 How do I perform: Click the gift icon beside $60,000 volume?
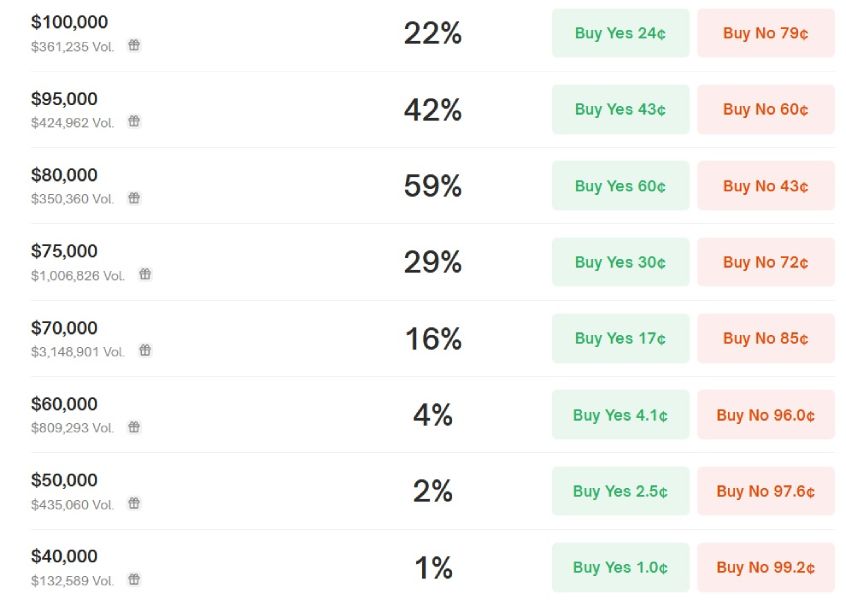click(134, 427)
